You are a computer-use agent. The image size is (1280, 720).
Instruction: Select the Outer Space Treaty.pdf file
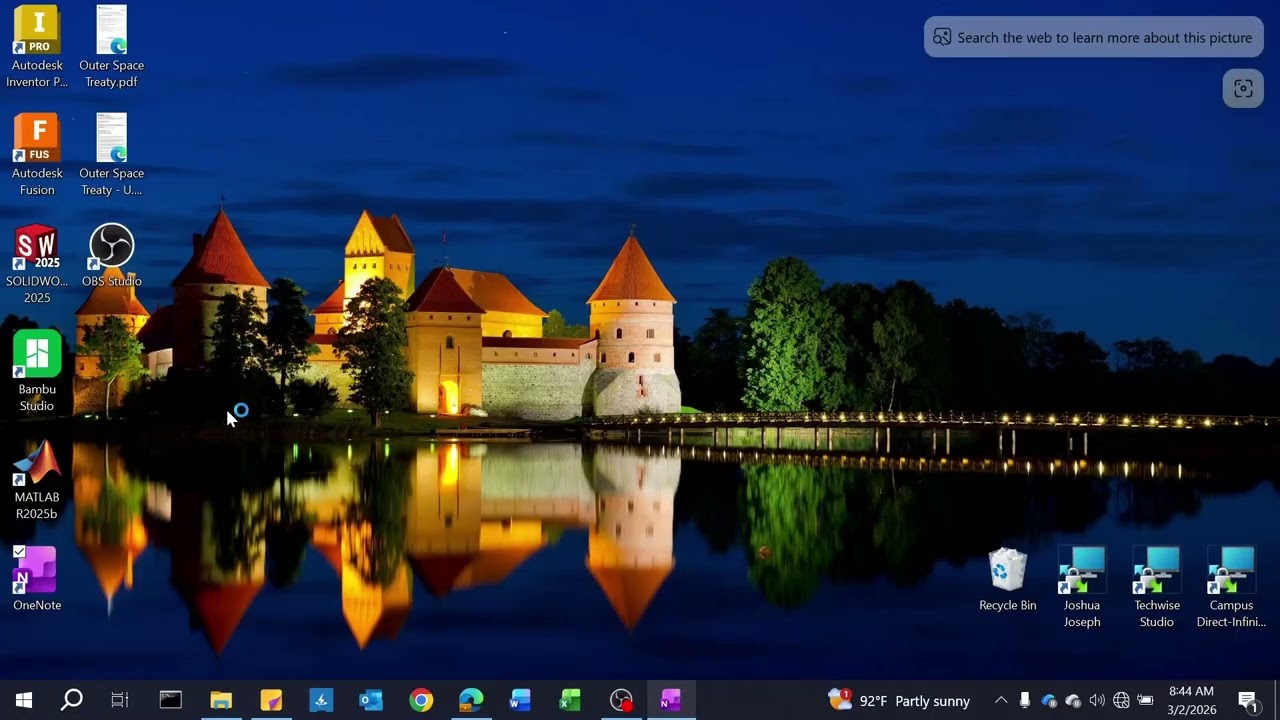(x=111, y=47)
